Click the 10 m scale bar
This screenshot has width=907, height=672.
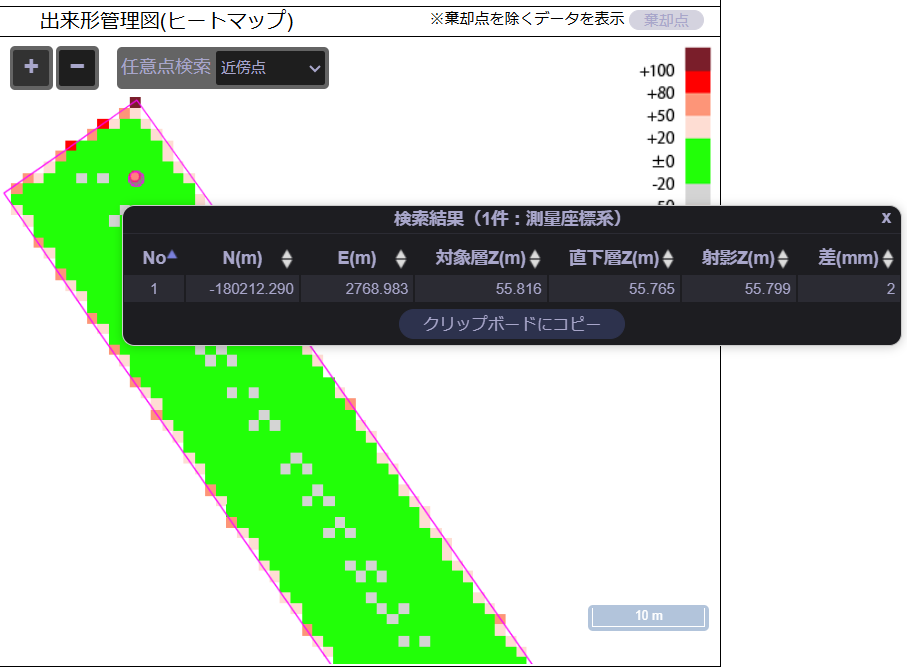(648, 617)
